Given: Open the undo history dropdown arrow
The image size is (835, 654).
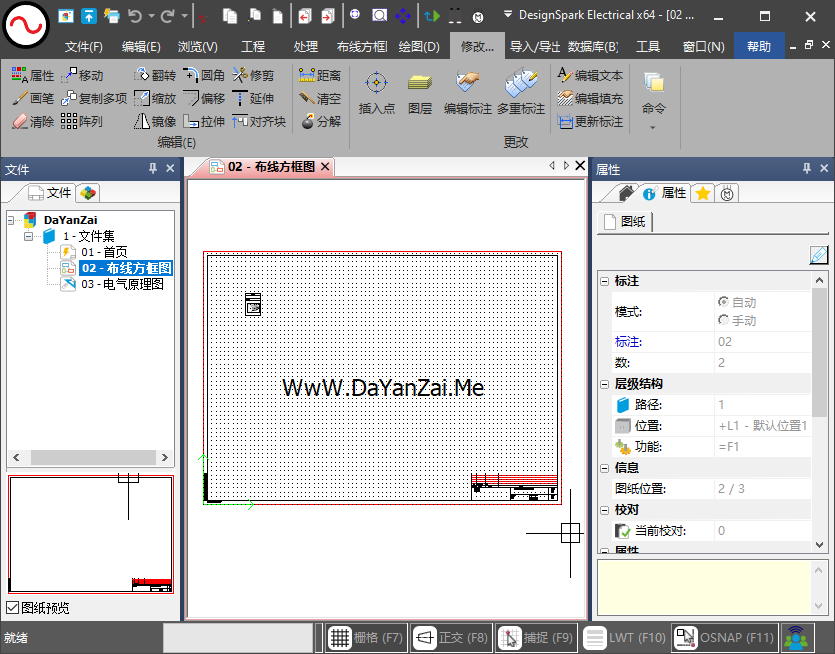Looking at the screenshot, I should 151,16.
